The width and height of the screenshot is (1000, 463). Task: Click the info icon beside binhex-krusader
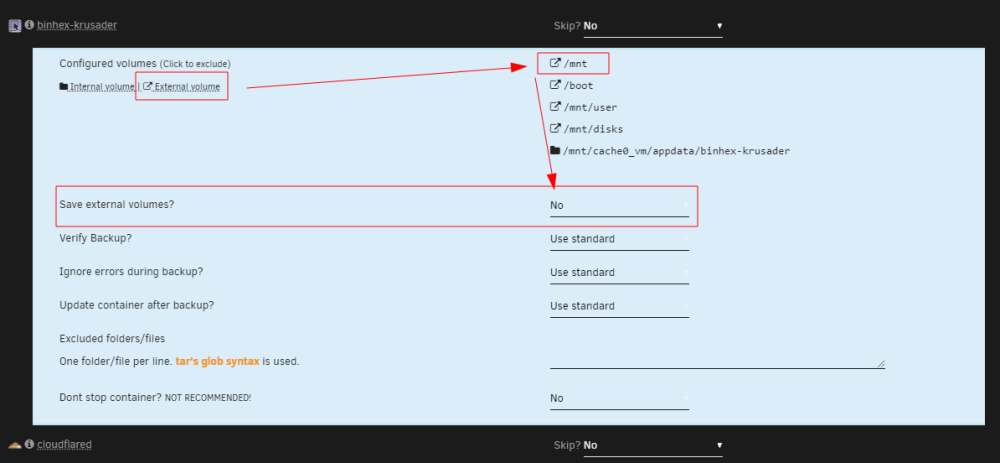click(x=29, y=26)
